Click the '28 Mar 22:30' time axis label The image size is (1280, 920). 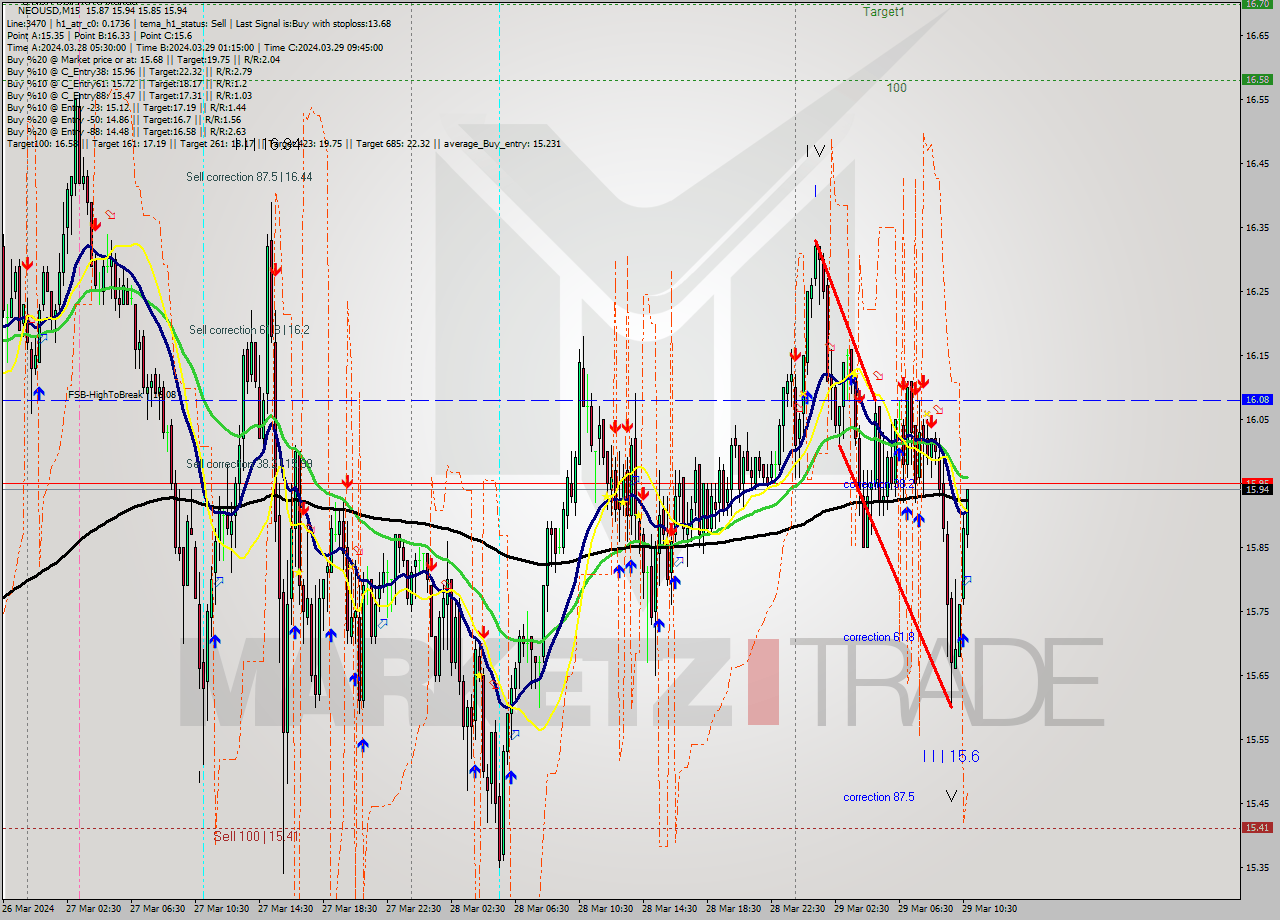point(797,909)
